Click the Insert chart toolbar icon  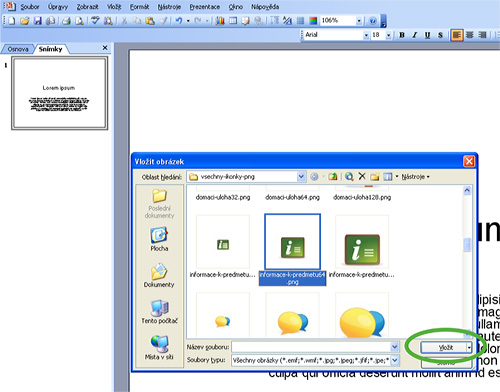coord(220,21)
